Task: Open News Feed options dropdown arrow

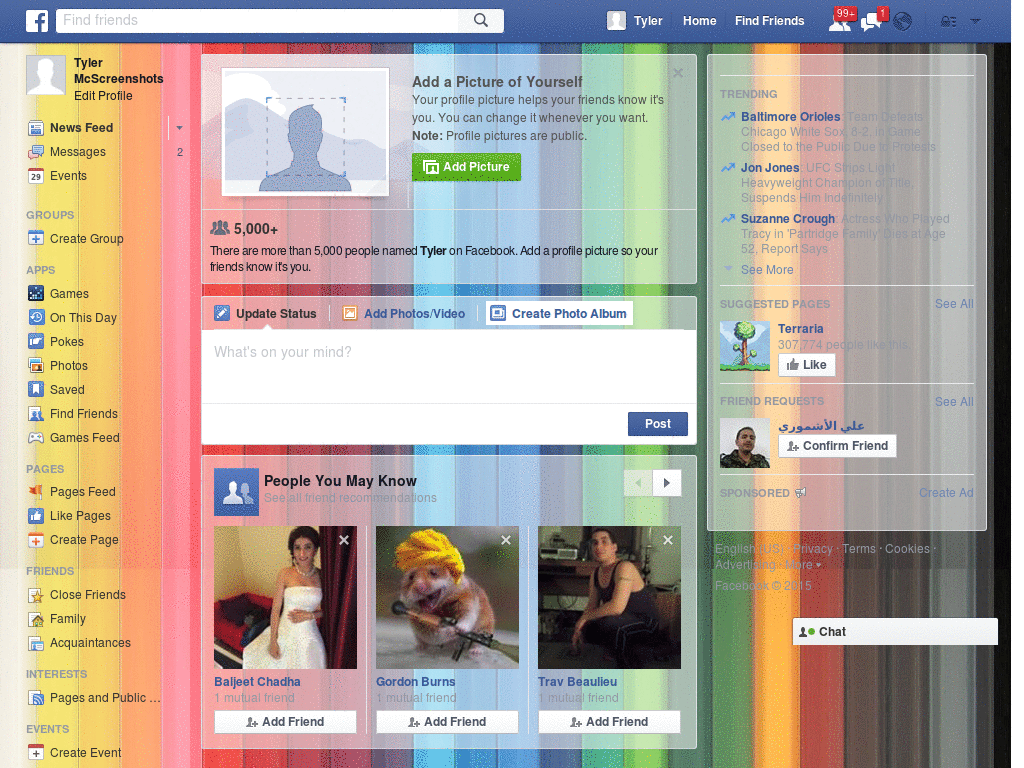Action: pyautogui.click(x=179, y=128)
